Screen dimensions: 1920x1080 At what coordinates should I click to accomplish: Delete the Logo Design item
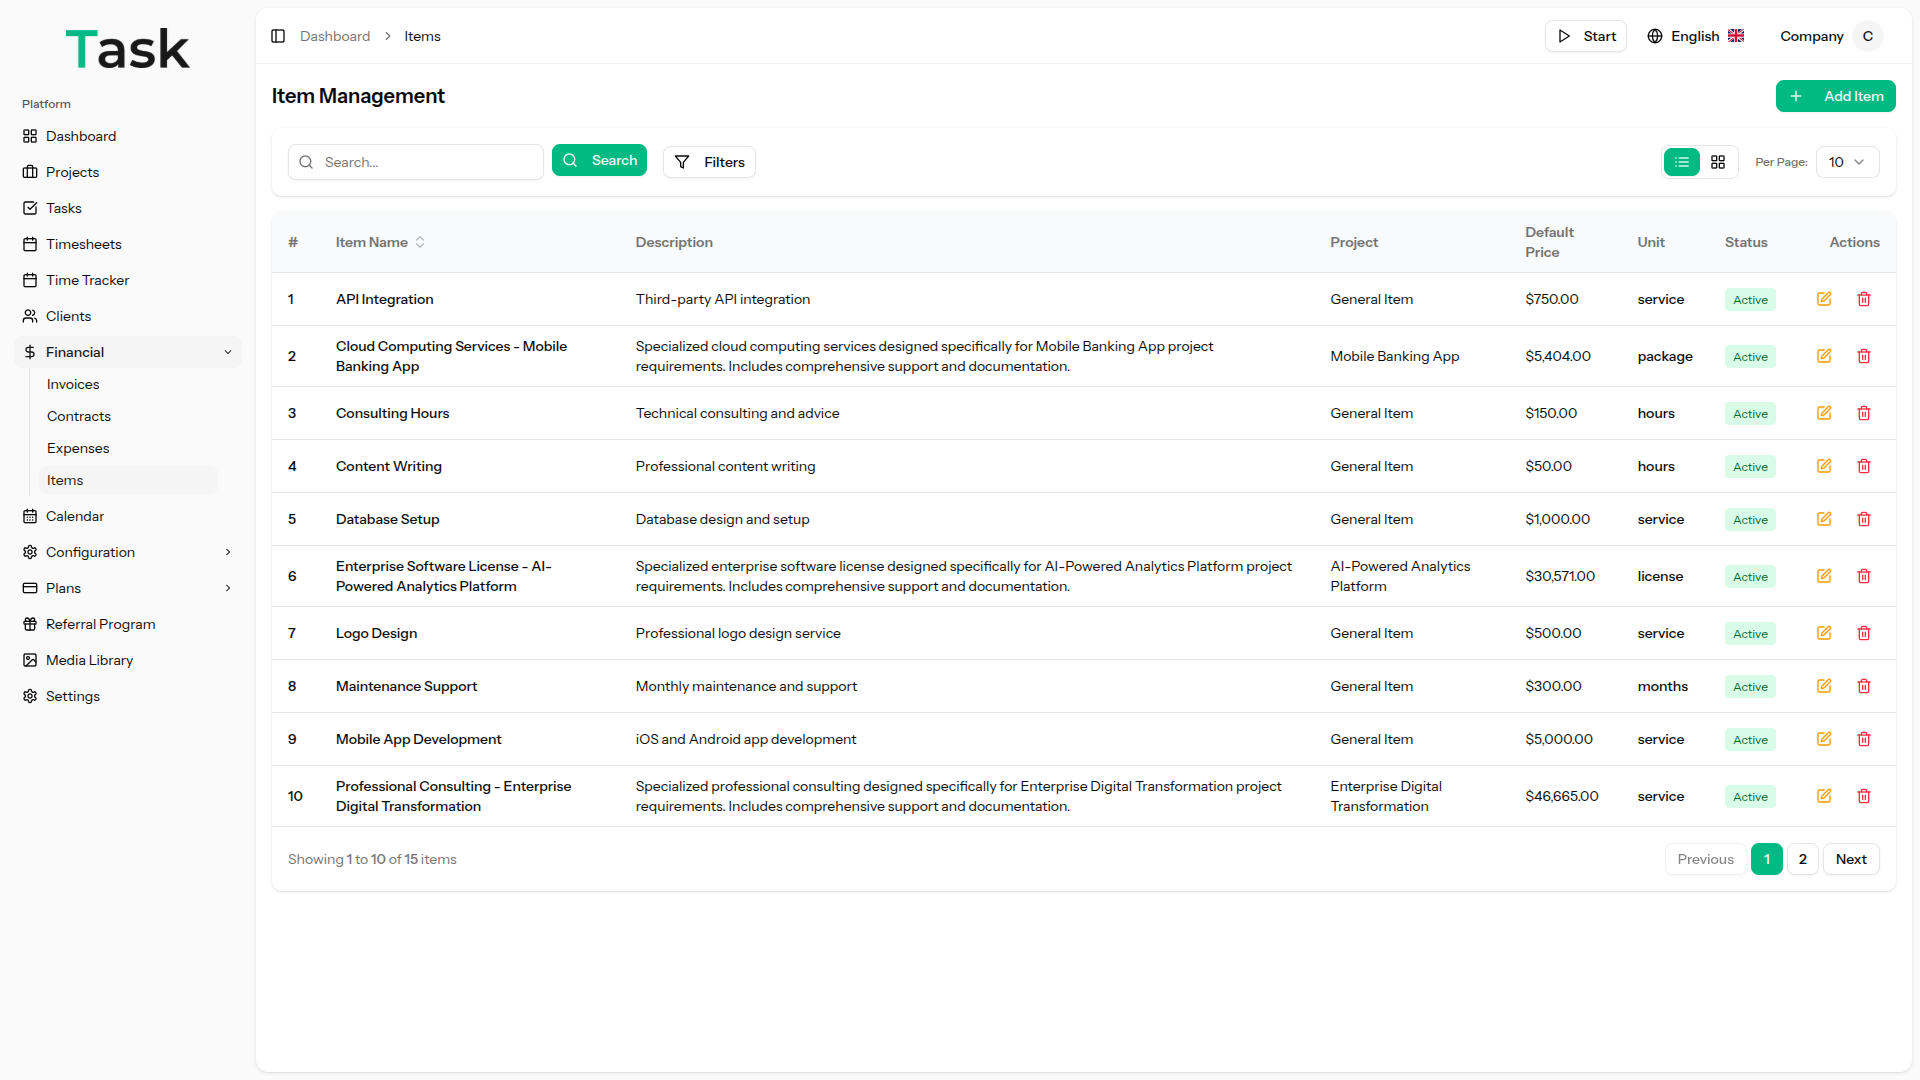[1864, 633]
